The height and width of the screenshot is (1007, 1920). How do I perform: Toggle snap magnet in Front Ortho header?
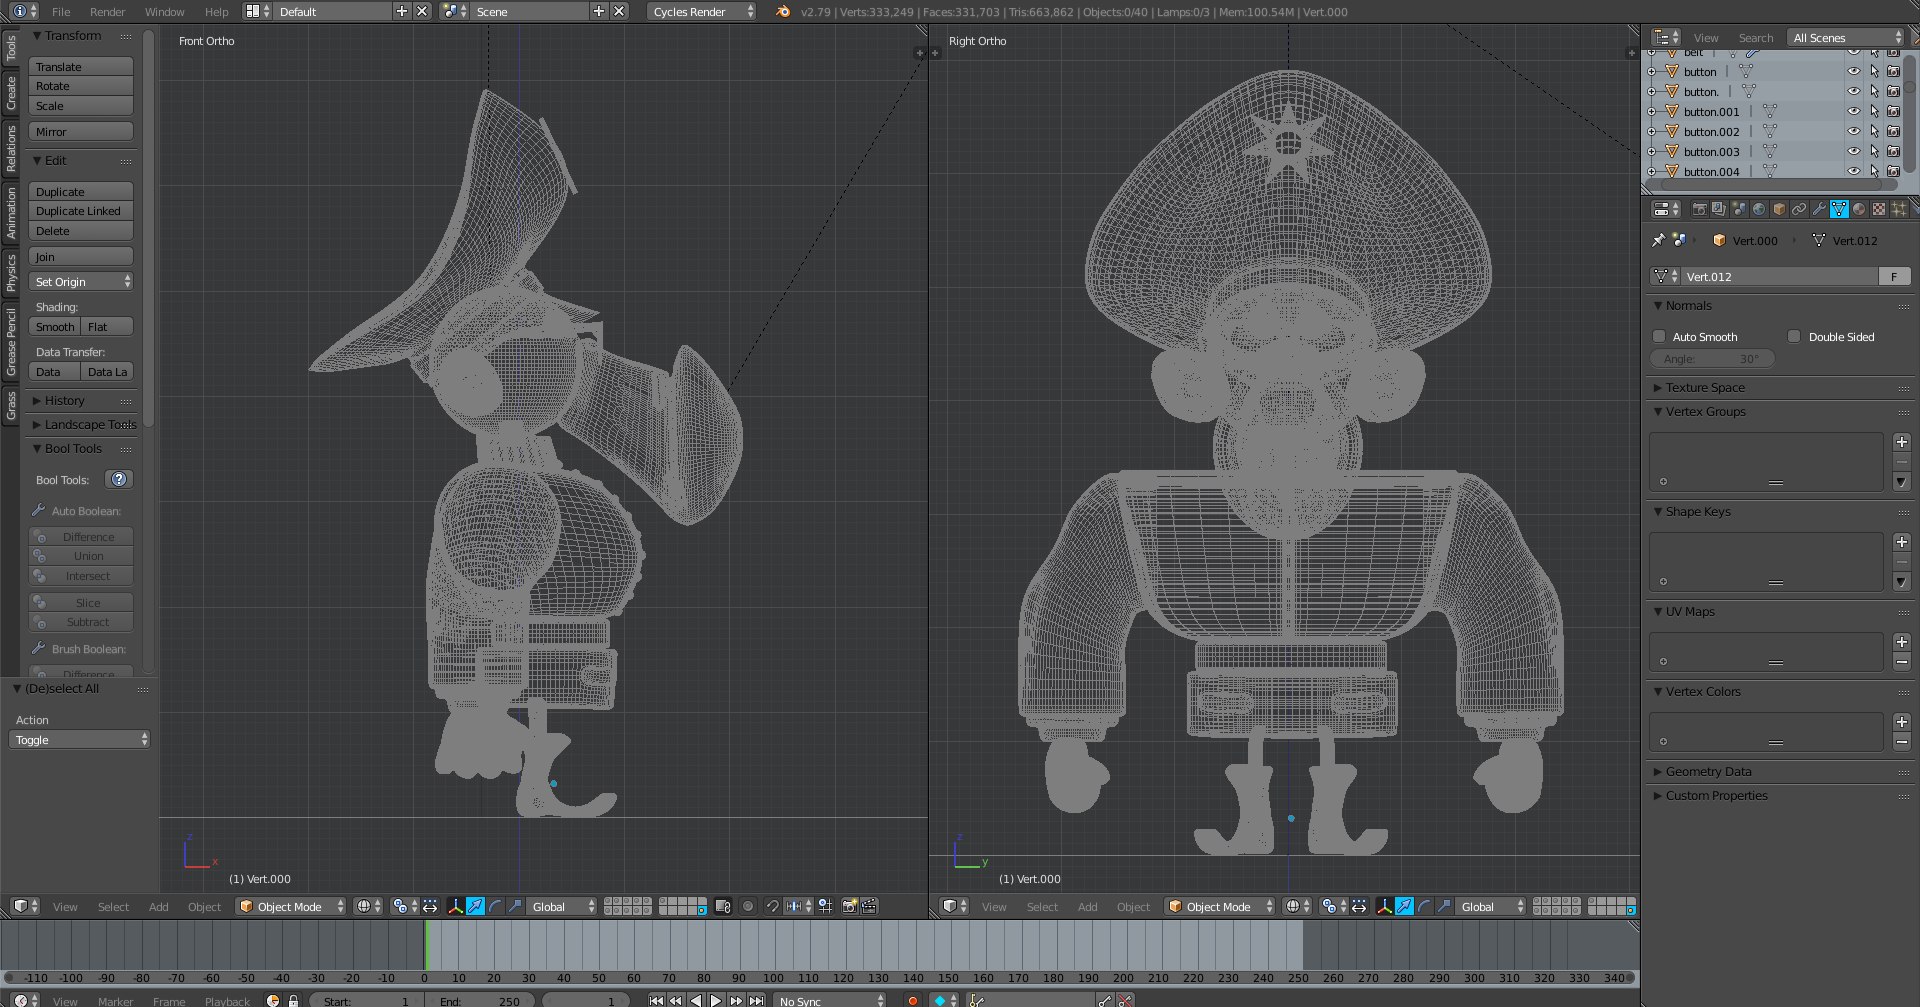[x=772, y=906]
